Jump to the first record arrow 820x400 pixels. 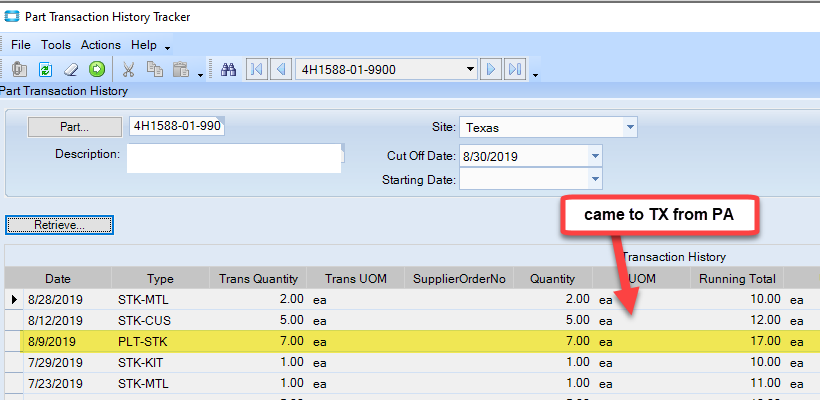257,69
